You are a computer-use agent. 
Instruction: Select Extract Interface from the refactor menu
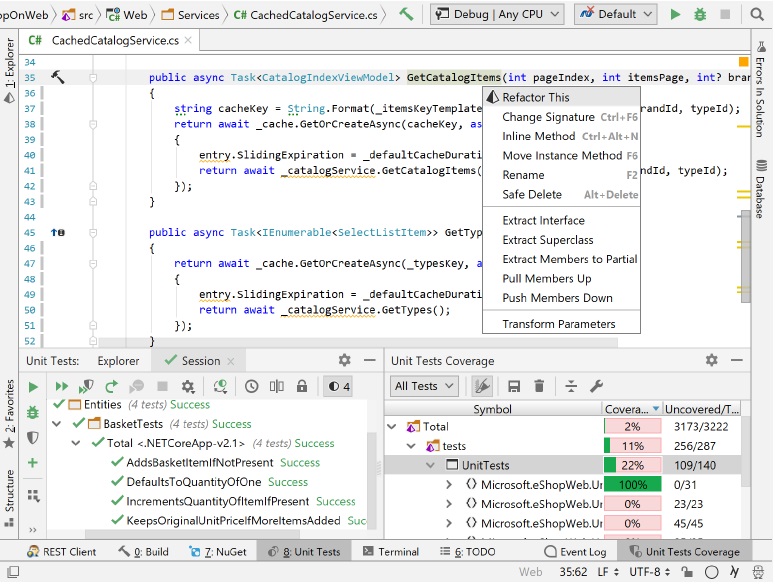(543, 220)
